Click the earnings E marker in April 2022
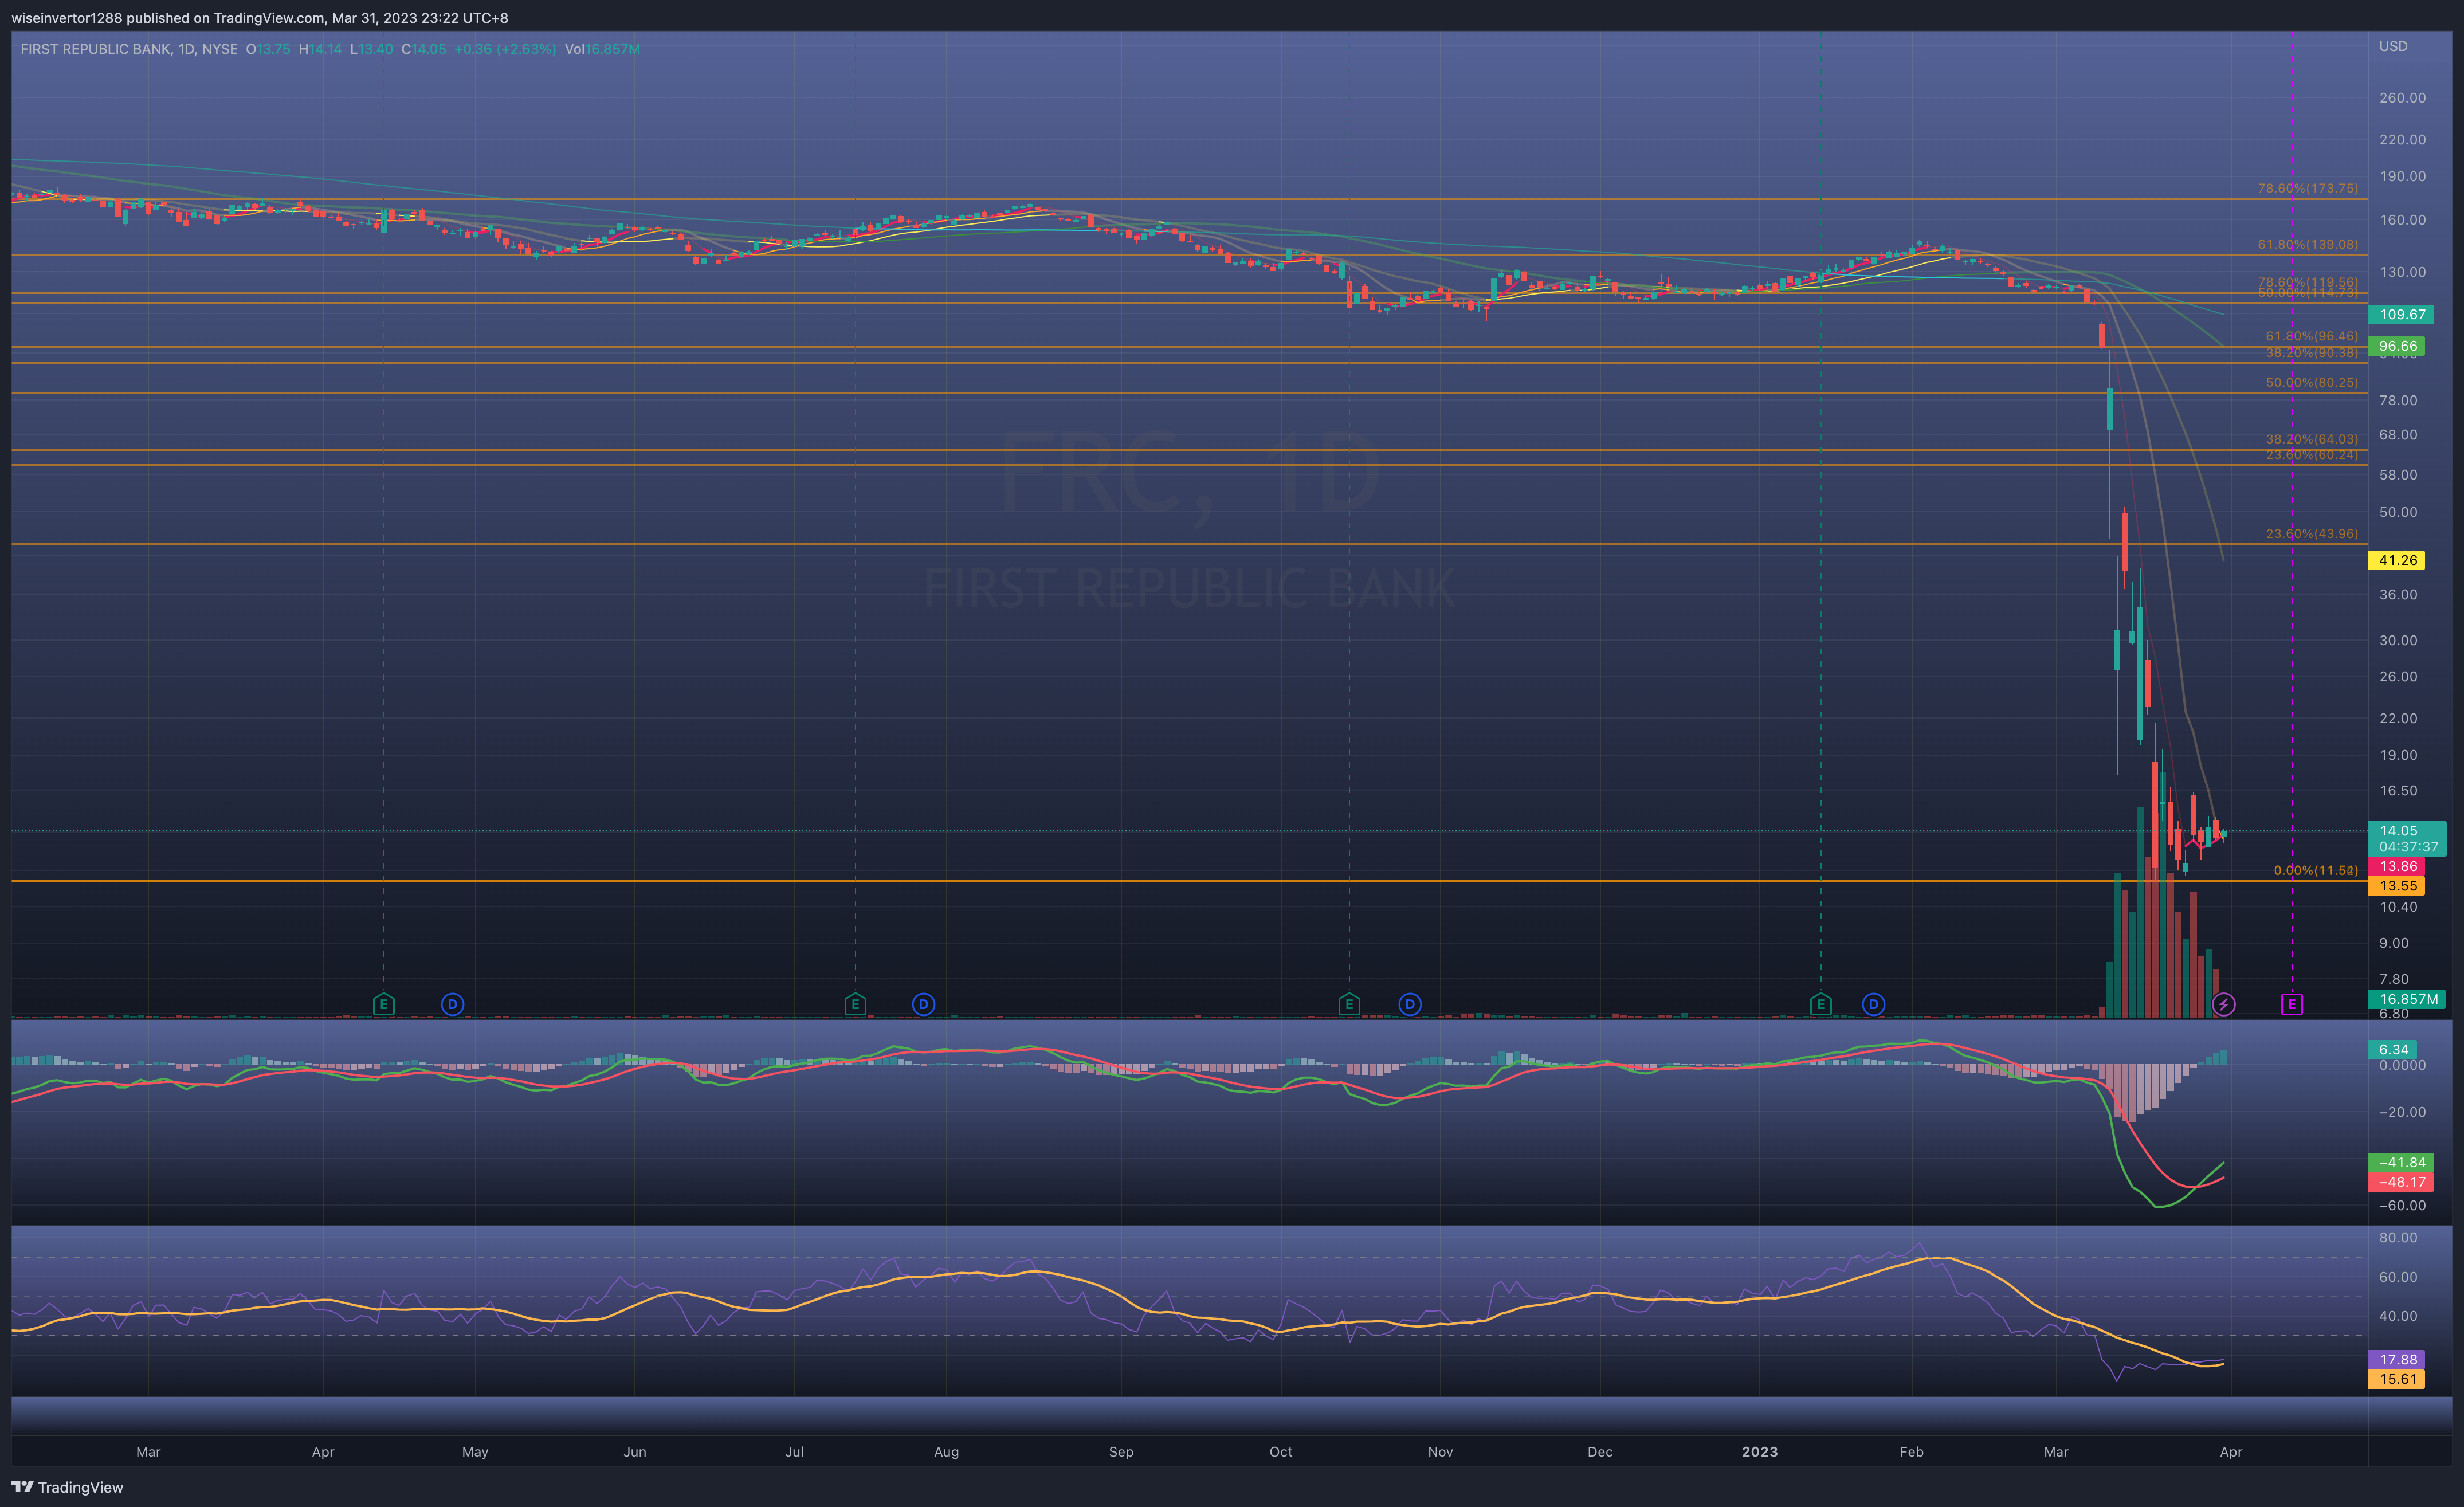Viewport: 2464px width, 1507px height. point(383,1004)
